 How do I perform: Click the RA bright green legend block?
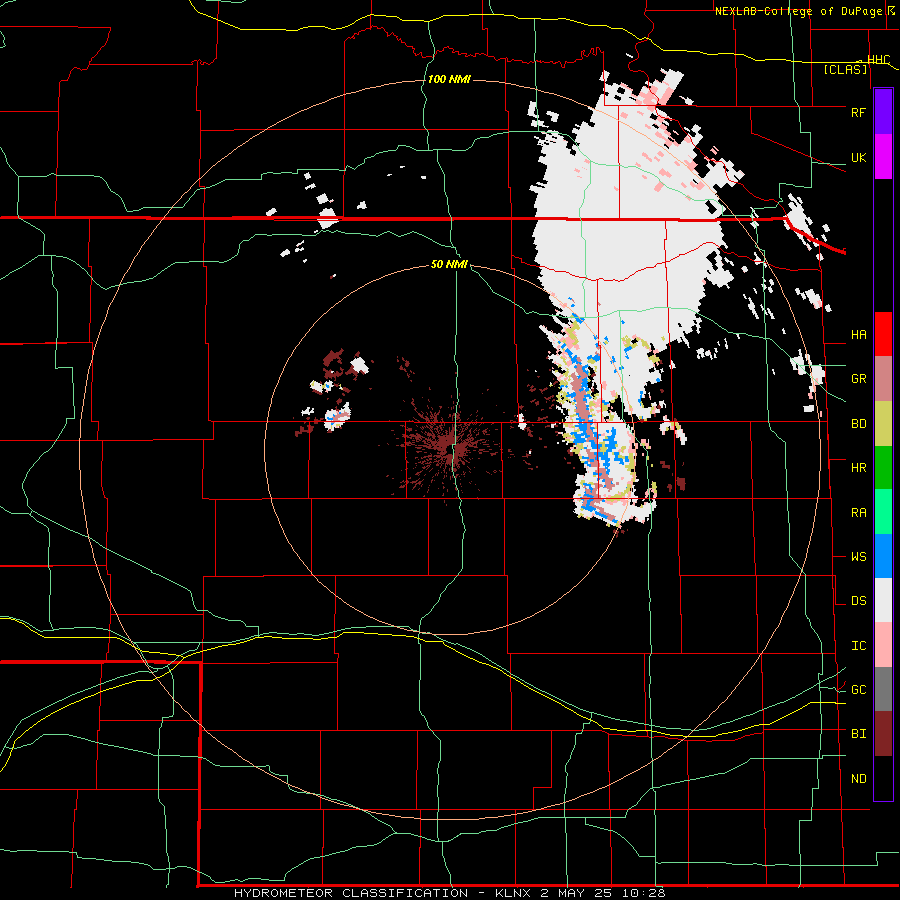883,512
